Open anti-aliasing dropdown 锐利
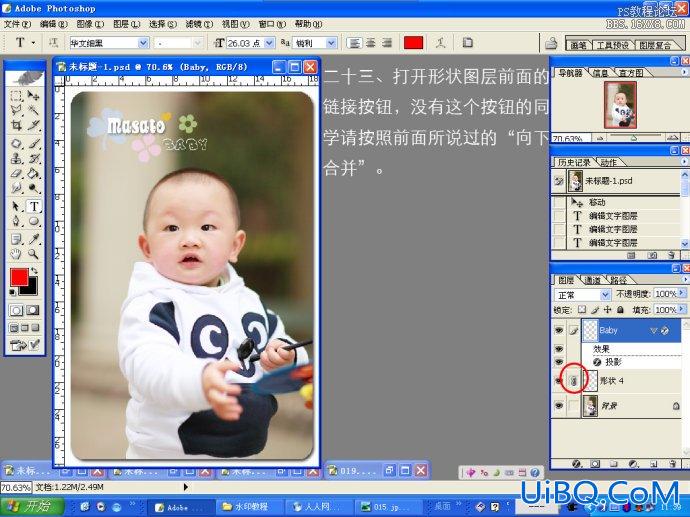 click(x=331, y=43)
